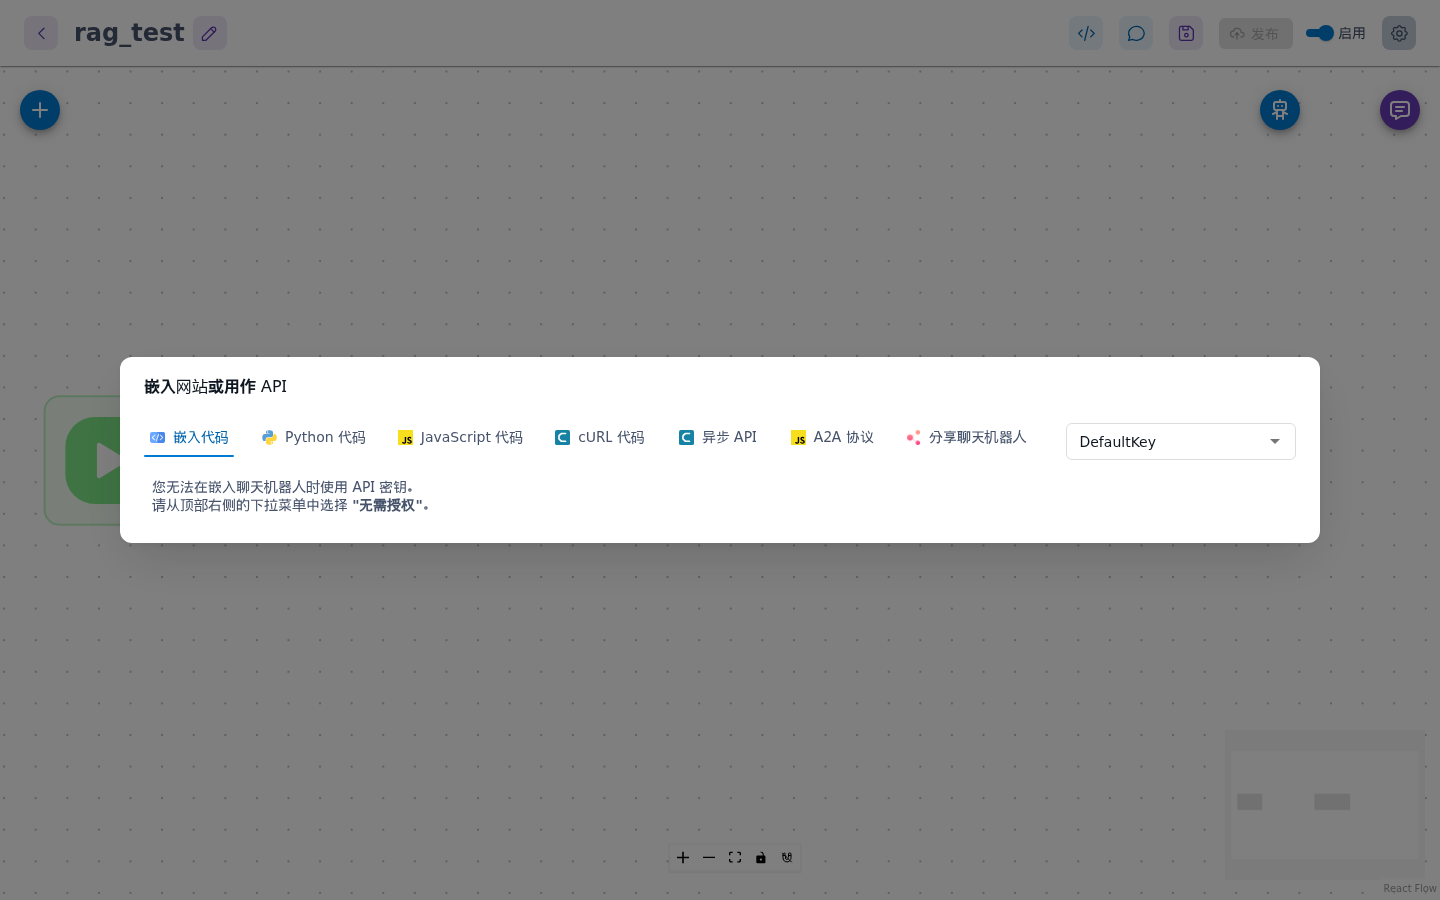This screenshot has height=900, width=1440.
Task: Switch to the JavaScript 代码 tab
Action: coord(460,438)
